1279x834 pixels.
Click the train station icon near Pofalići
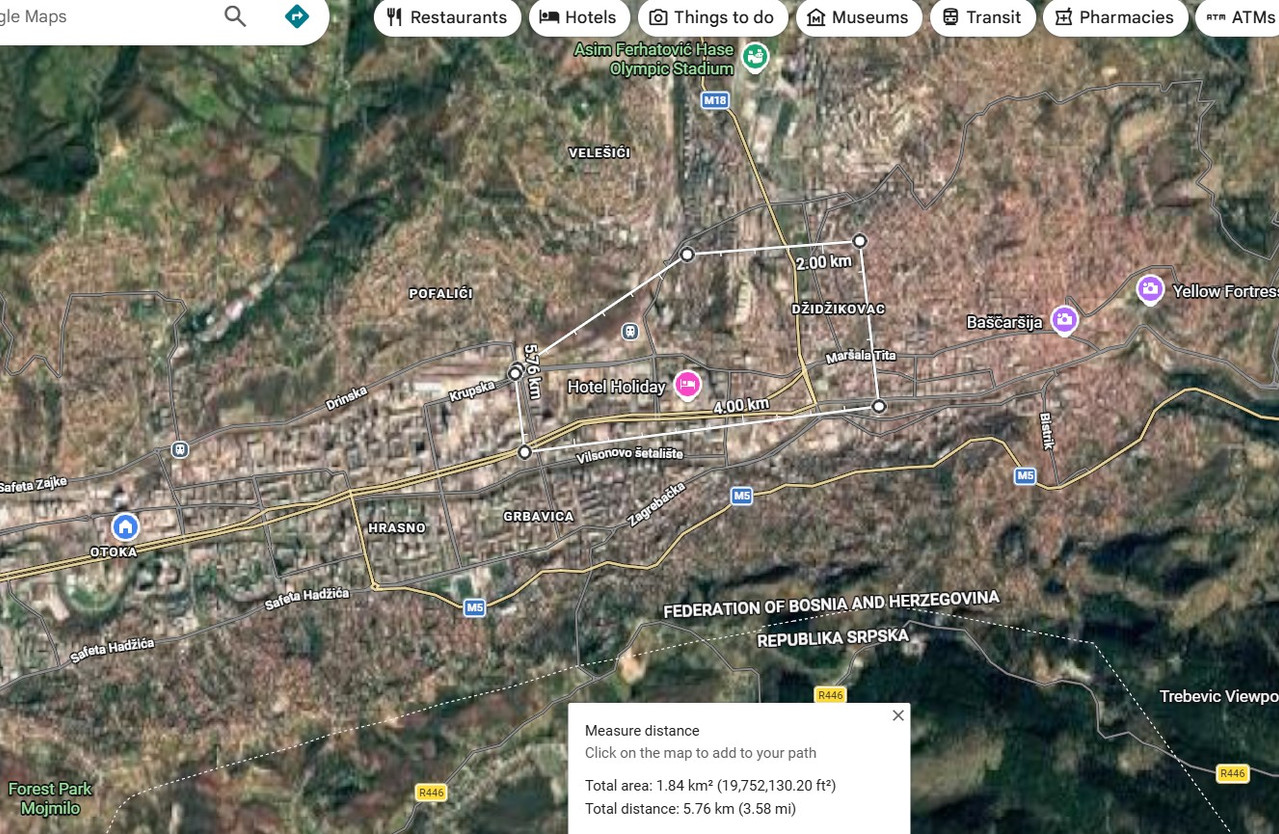click(x=630, y=331)
